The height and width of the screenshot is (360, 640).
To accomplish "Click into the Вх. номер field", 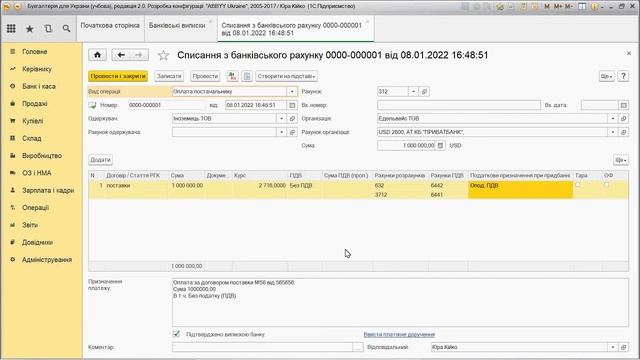I will [459, 105].
